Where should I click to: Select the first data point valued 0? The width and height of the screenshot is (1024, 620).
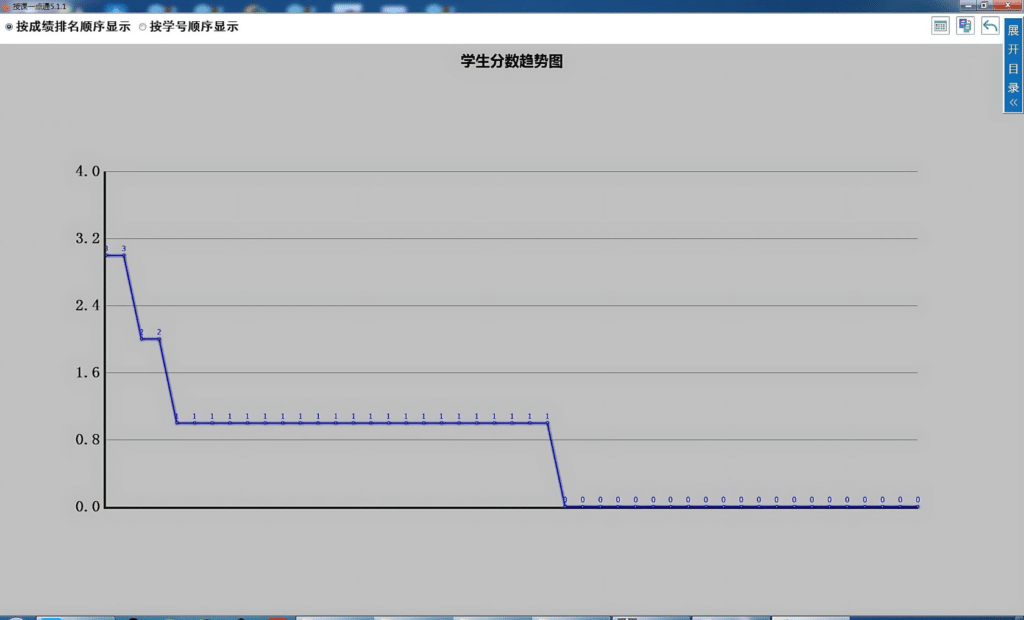[x=565, y=506]
